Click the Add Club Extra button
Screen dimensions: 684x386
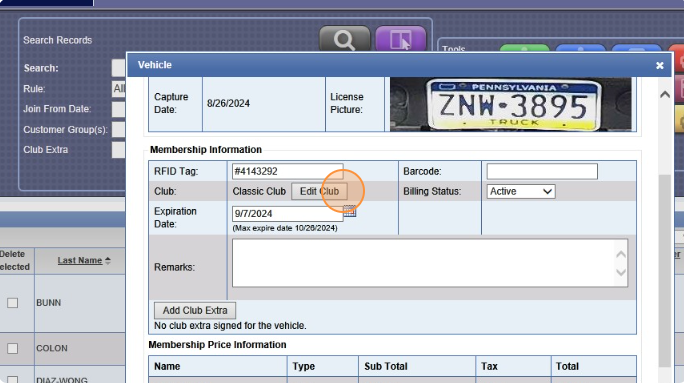click(195, 310)
